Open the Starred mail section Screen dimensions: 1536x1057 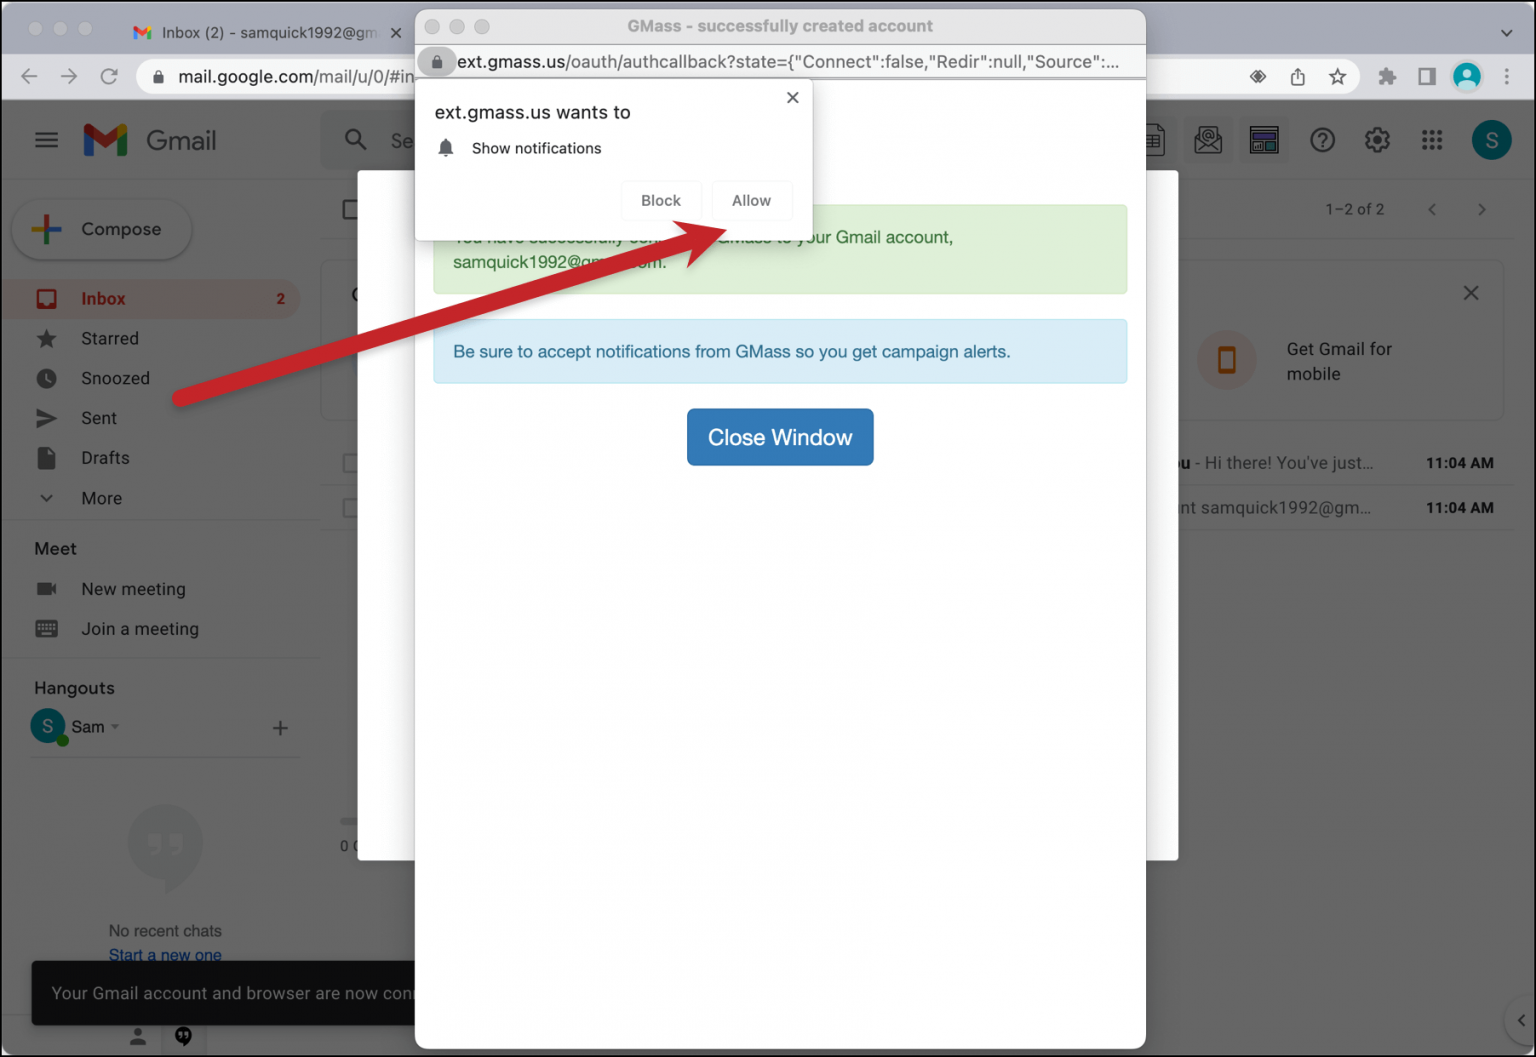pos(110,338)
